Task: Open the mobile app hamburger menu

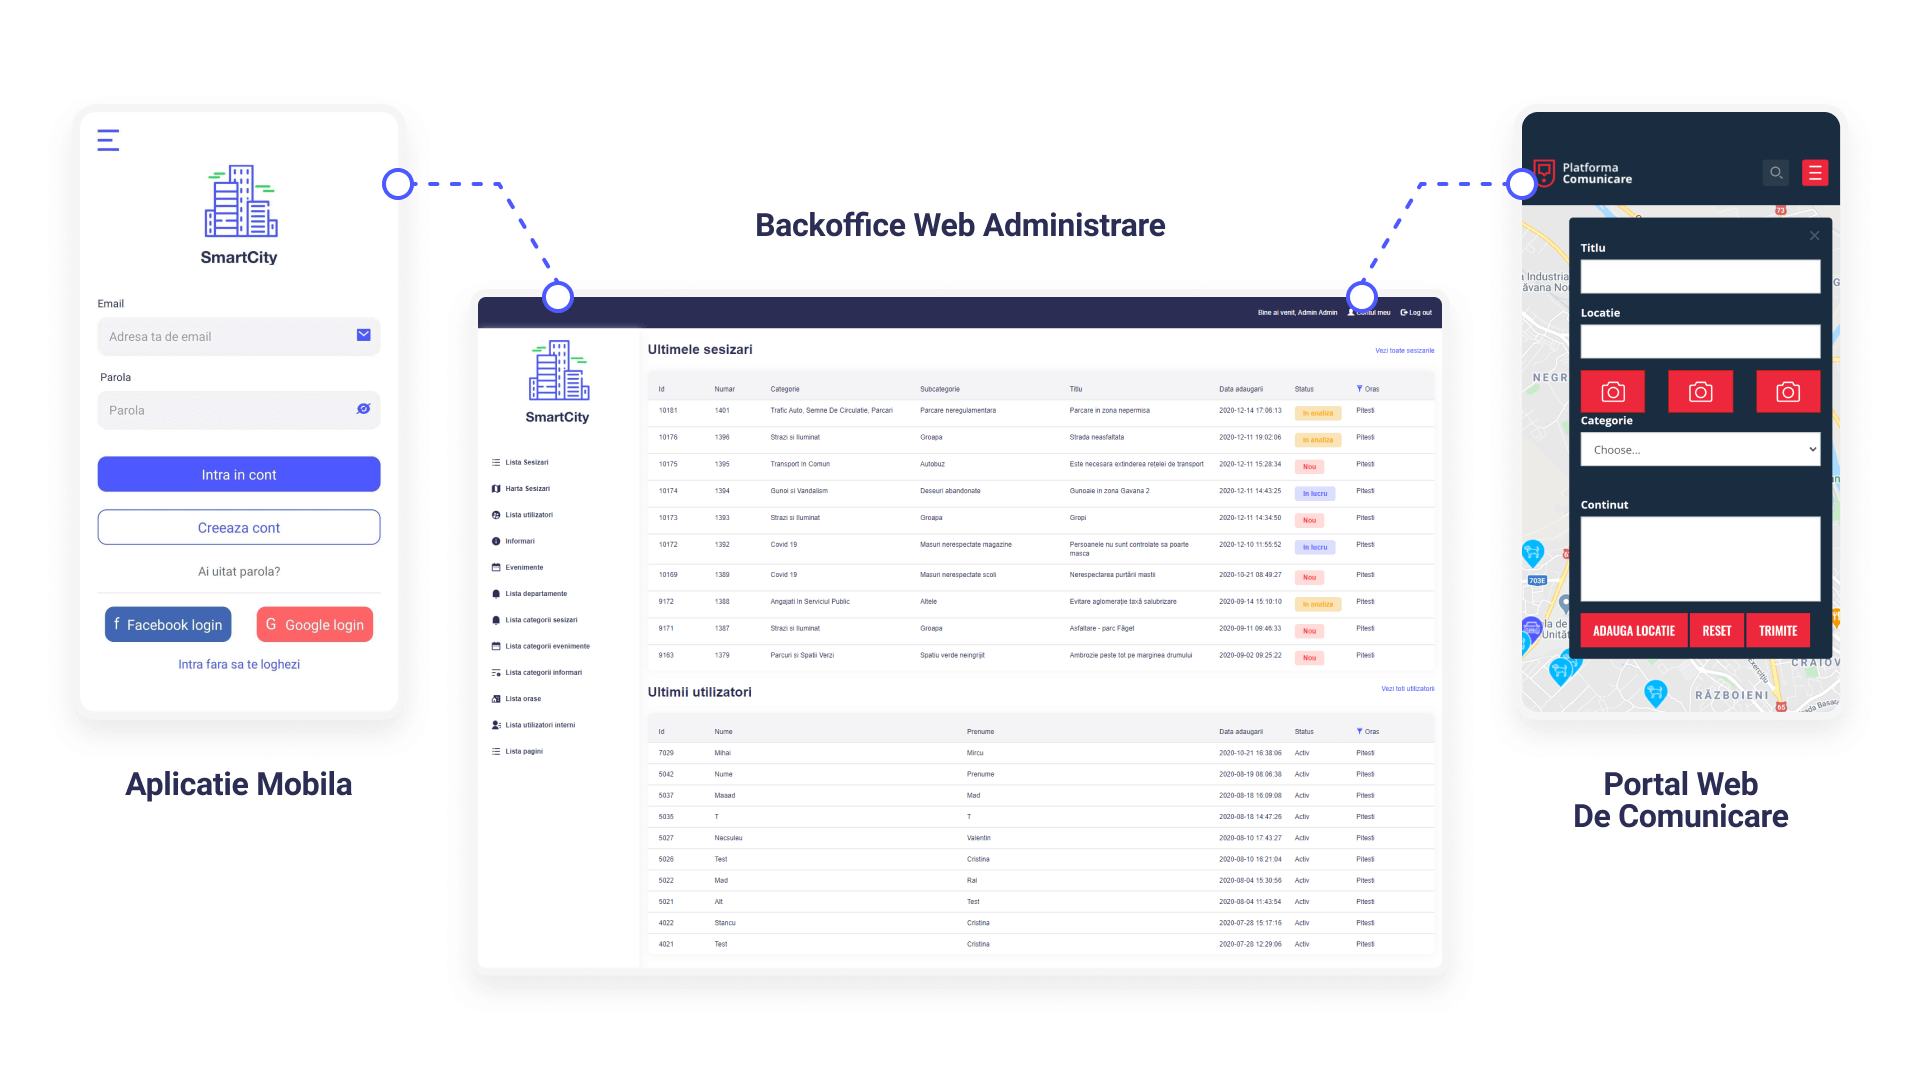Action: point(108,140)
